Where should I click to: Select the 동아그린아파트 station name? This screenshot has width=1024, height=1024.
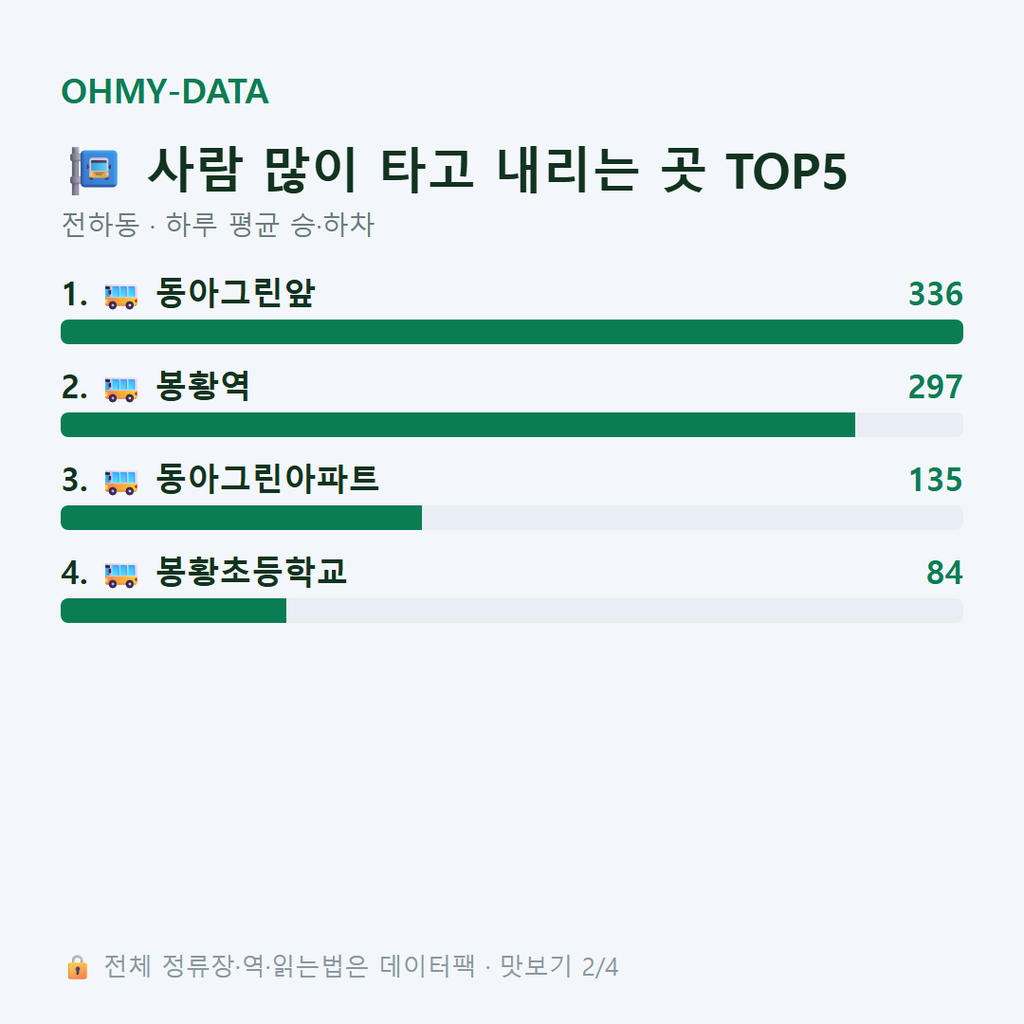[x=267, y=479]
